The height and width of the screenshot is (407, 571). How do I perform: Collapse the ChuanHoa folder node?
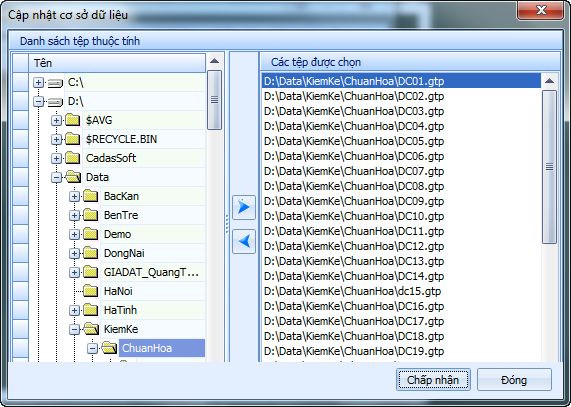click(92, 349)
